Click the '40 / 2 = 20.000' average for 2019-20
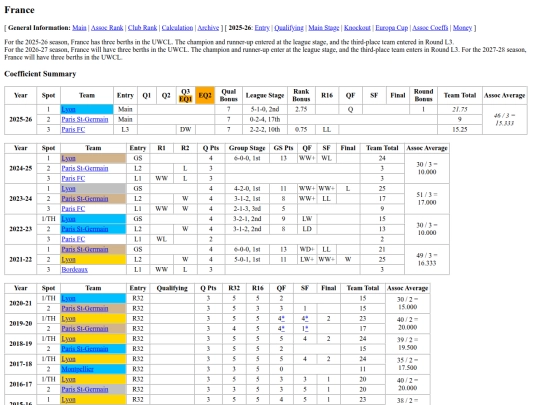 click(407, 323)
